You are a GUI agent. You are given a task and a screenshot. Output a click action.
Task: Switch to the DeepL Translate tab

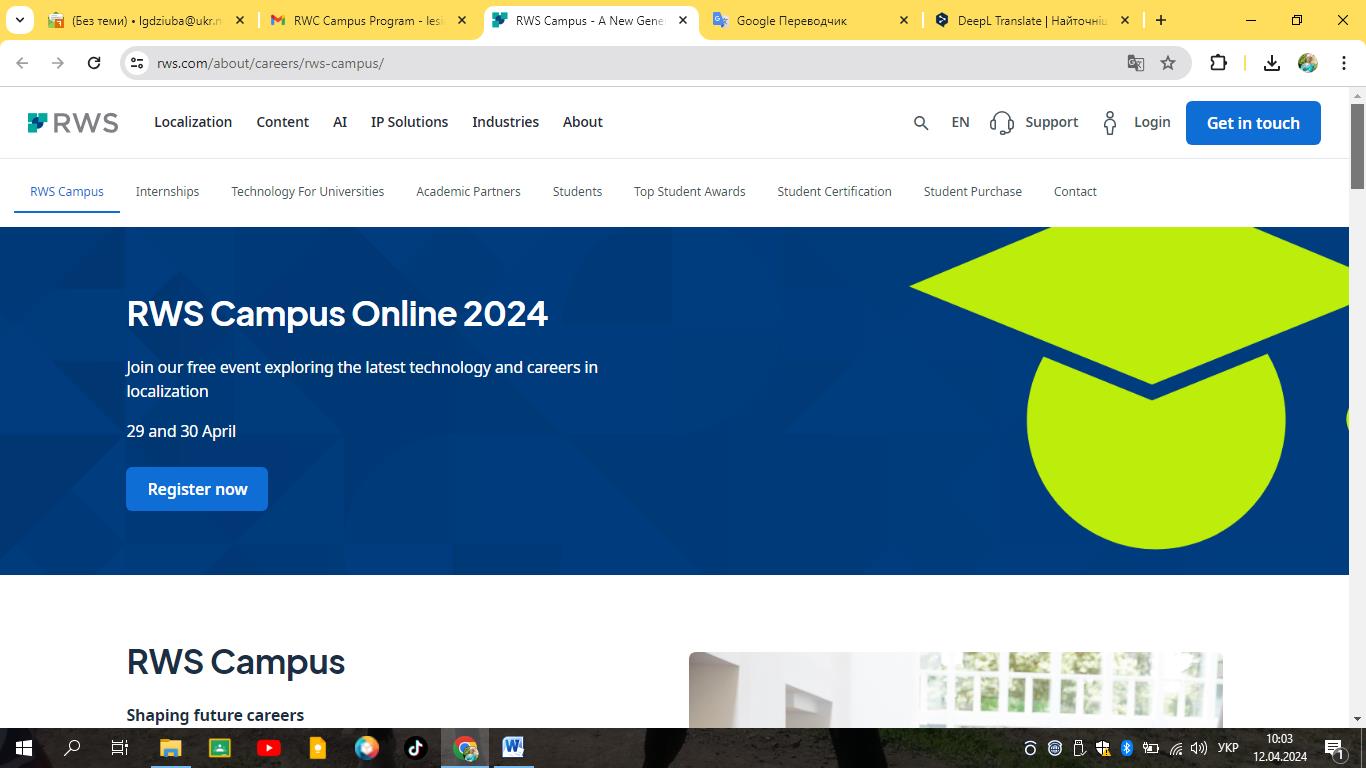point(1030,20)
